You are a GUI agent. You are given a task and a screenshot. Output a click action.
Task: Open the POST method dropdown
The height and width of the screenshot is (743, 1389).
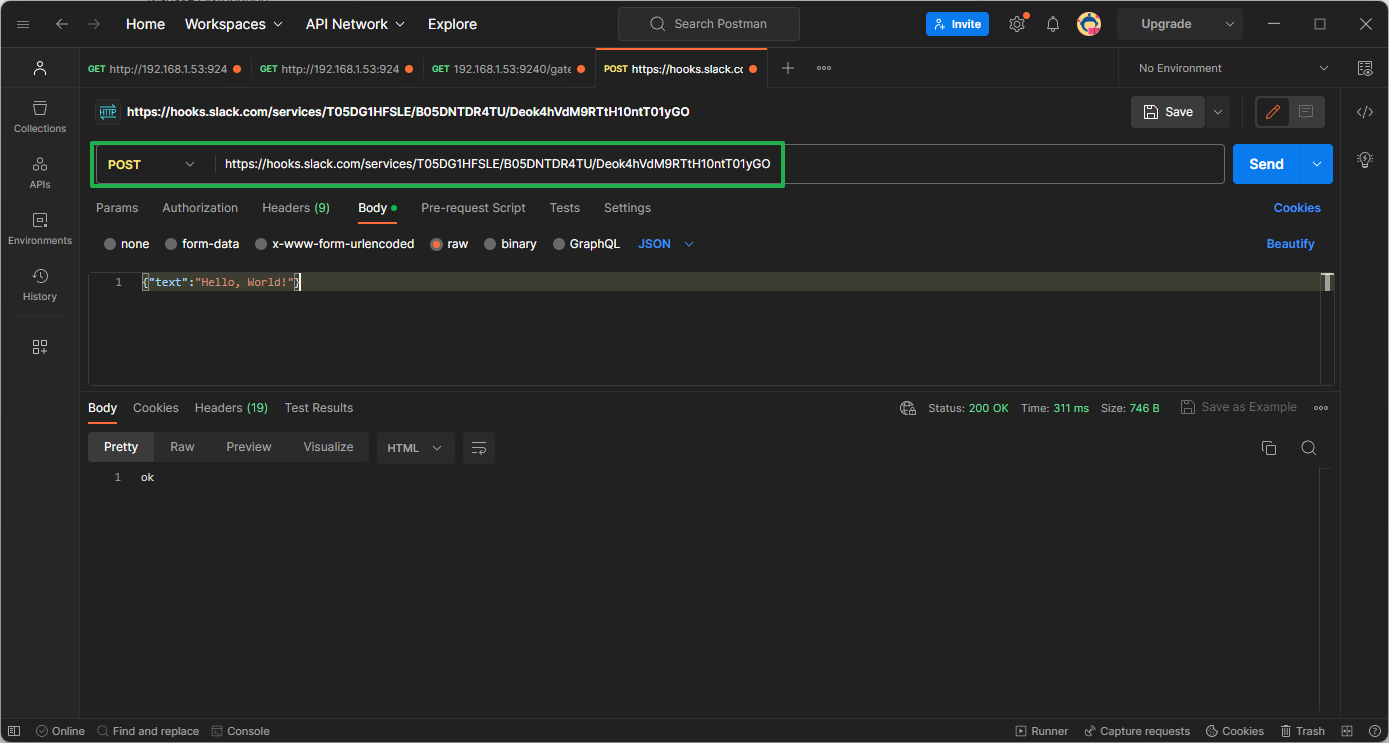point(152,164)
